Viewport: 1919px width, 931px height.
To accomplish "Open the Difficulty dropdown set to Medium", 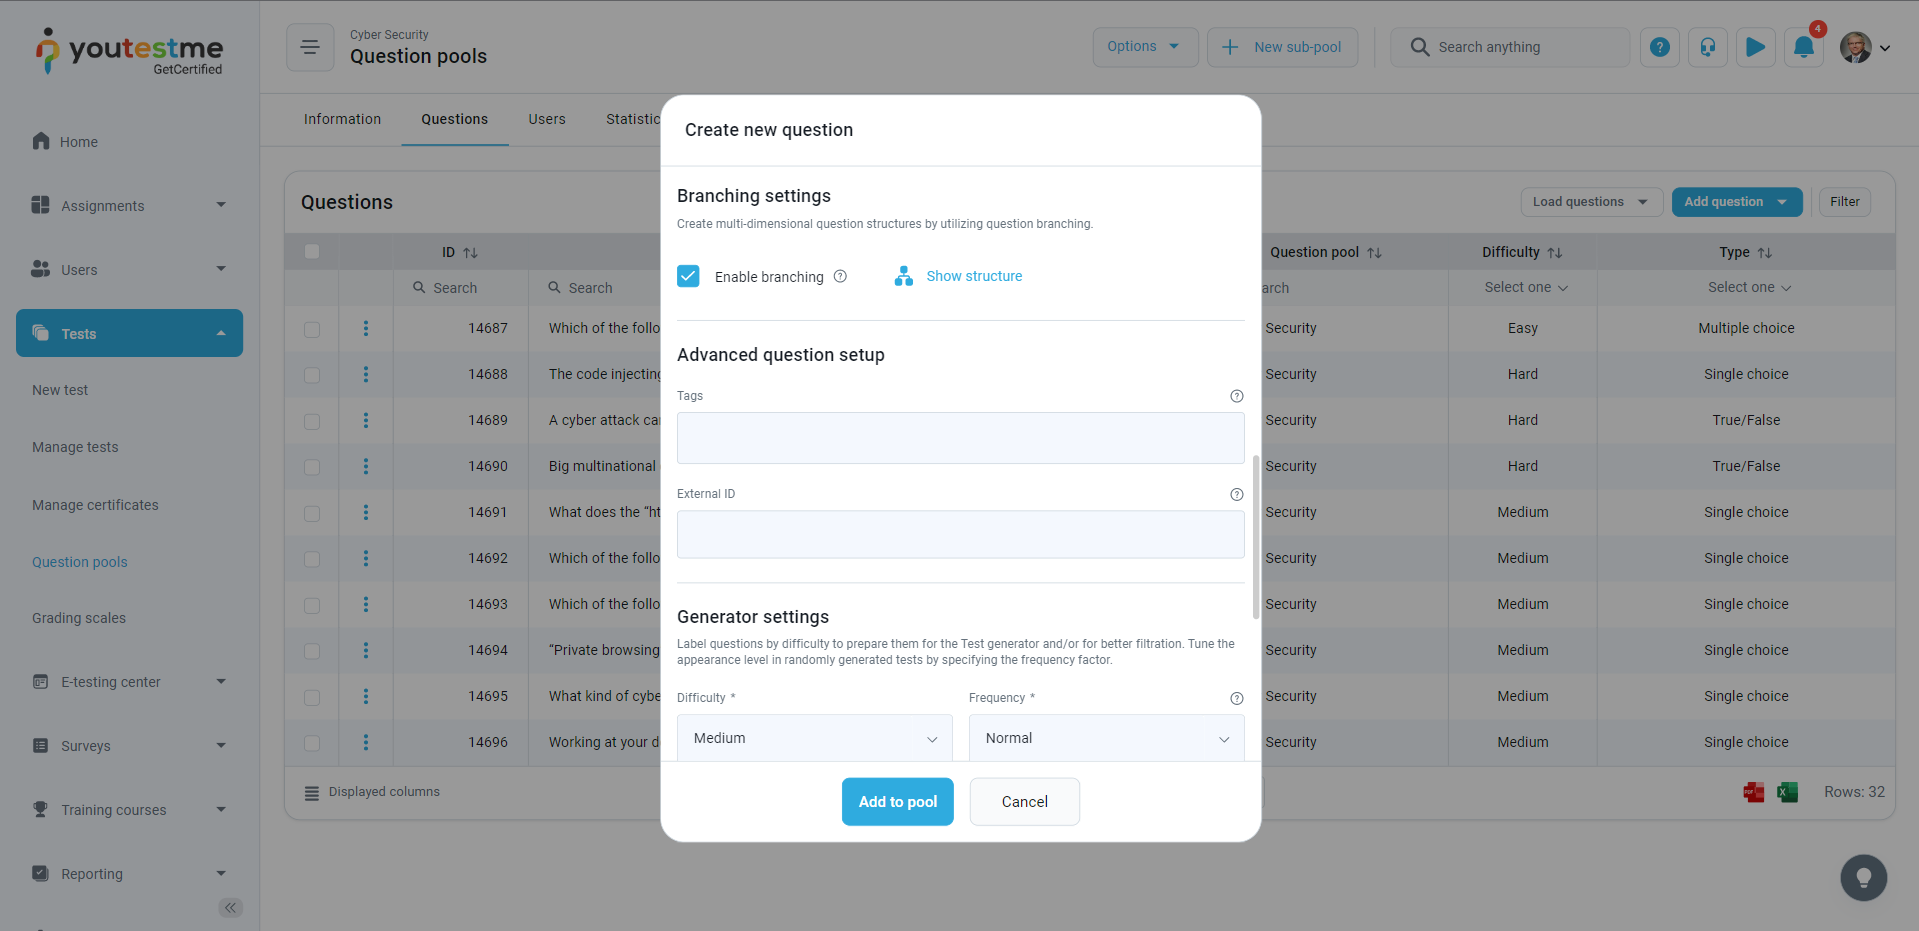I will click(x=814, y=738).
